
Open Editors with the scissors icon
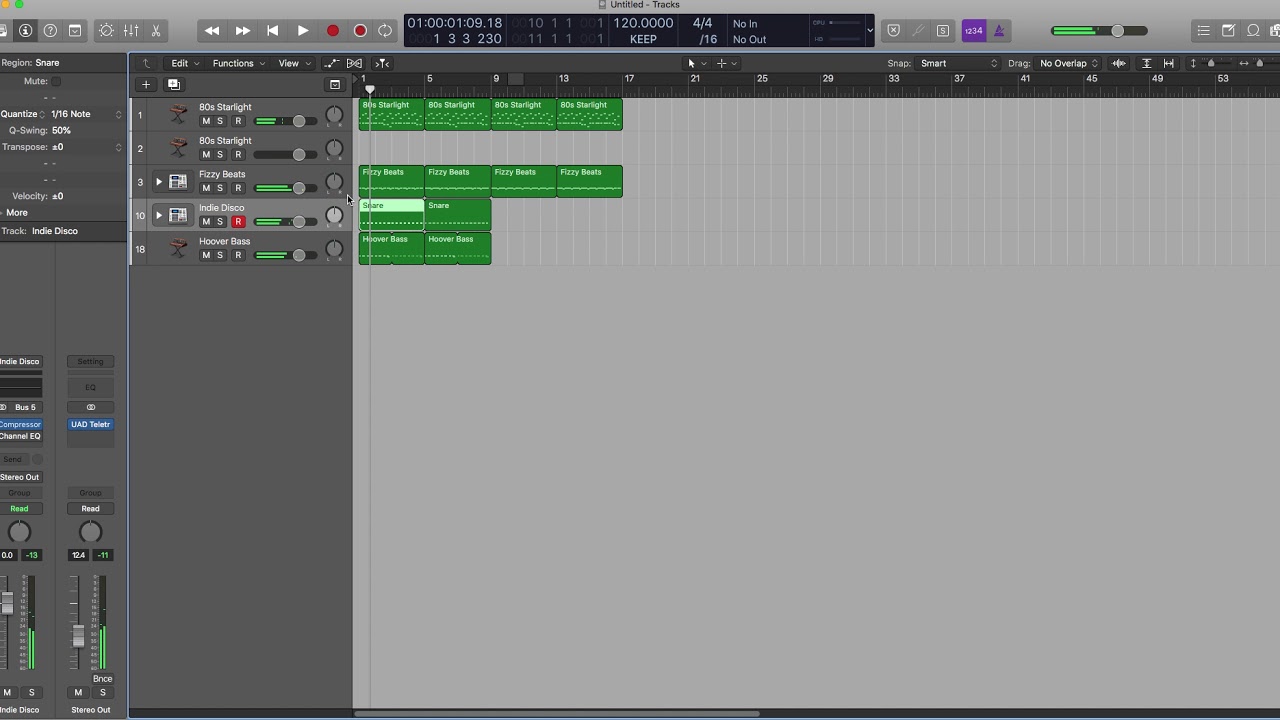click(156, 31)
